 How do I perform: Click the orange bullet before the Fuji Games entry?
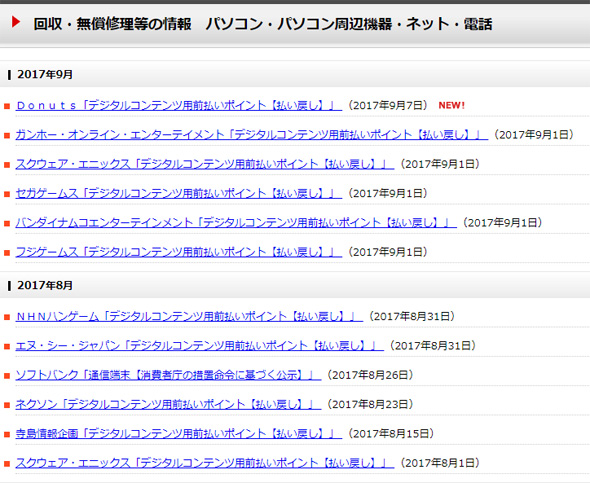pyautogui.click(x=7, y=253)
